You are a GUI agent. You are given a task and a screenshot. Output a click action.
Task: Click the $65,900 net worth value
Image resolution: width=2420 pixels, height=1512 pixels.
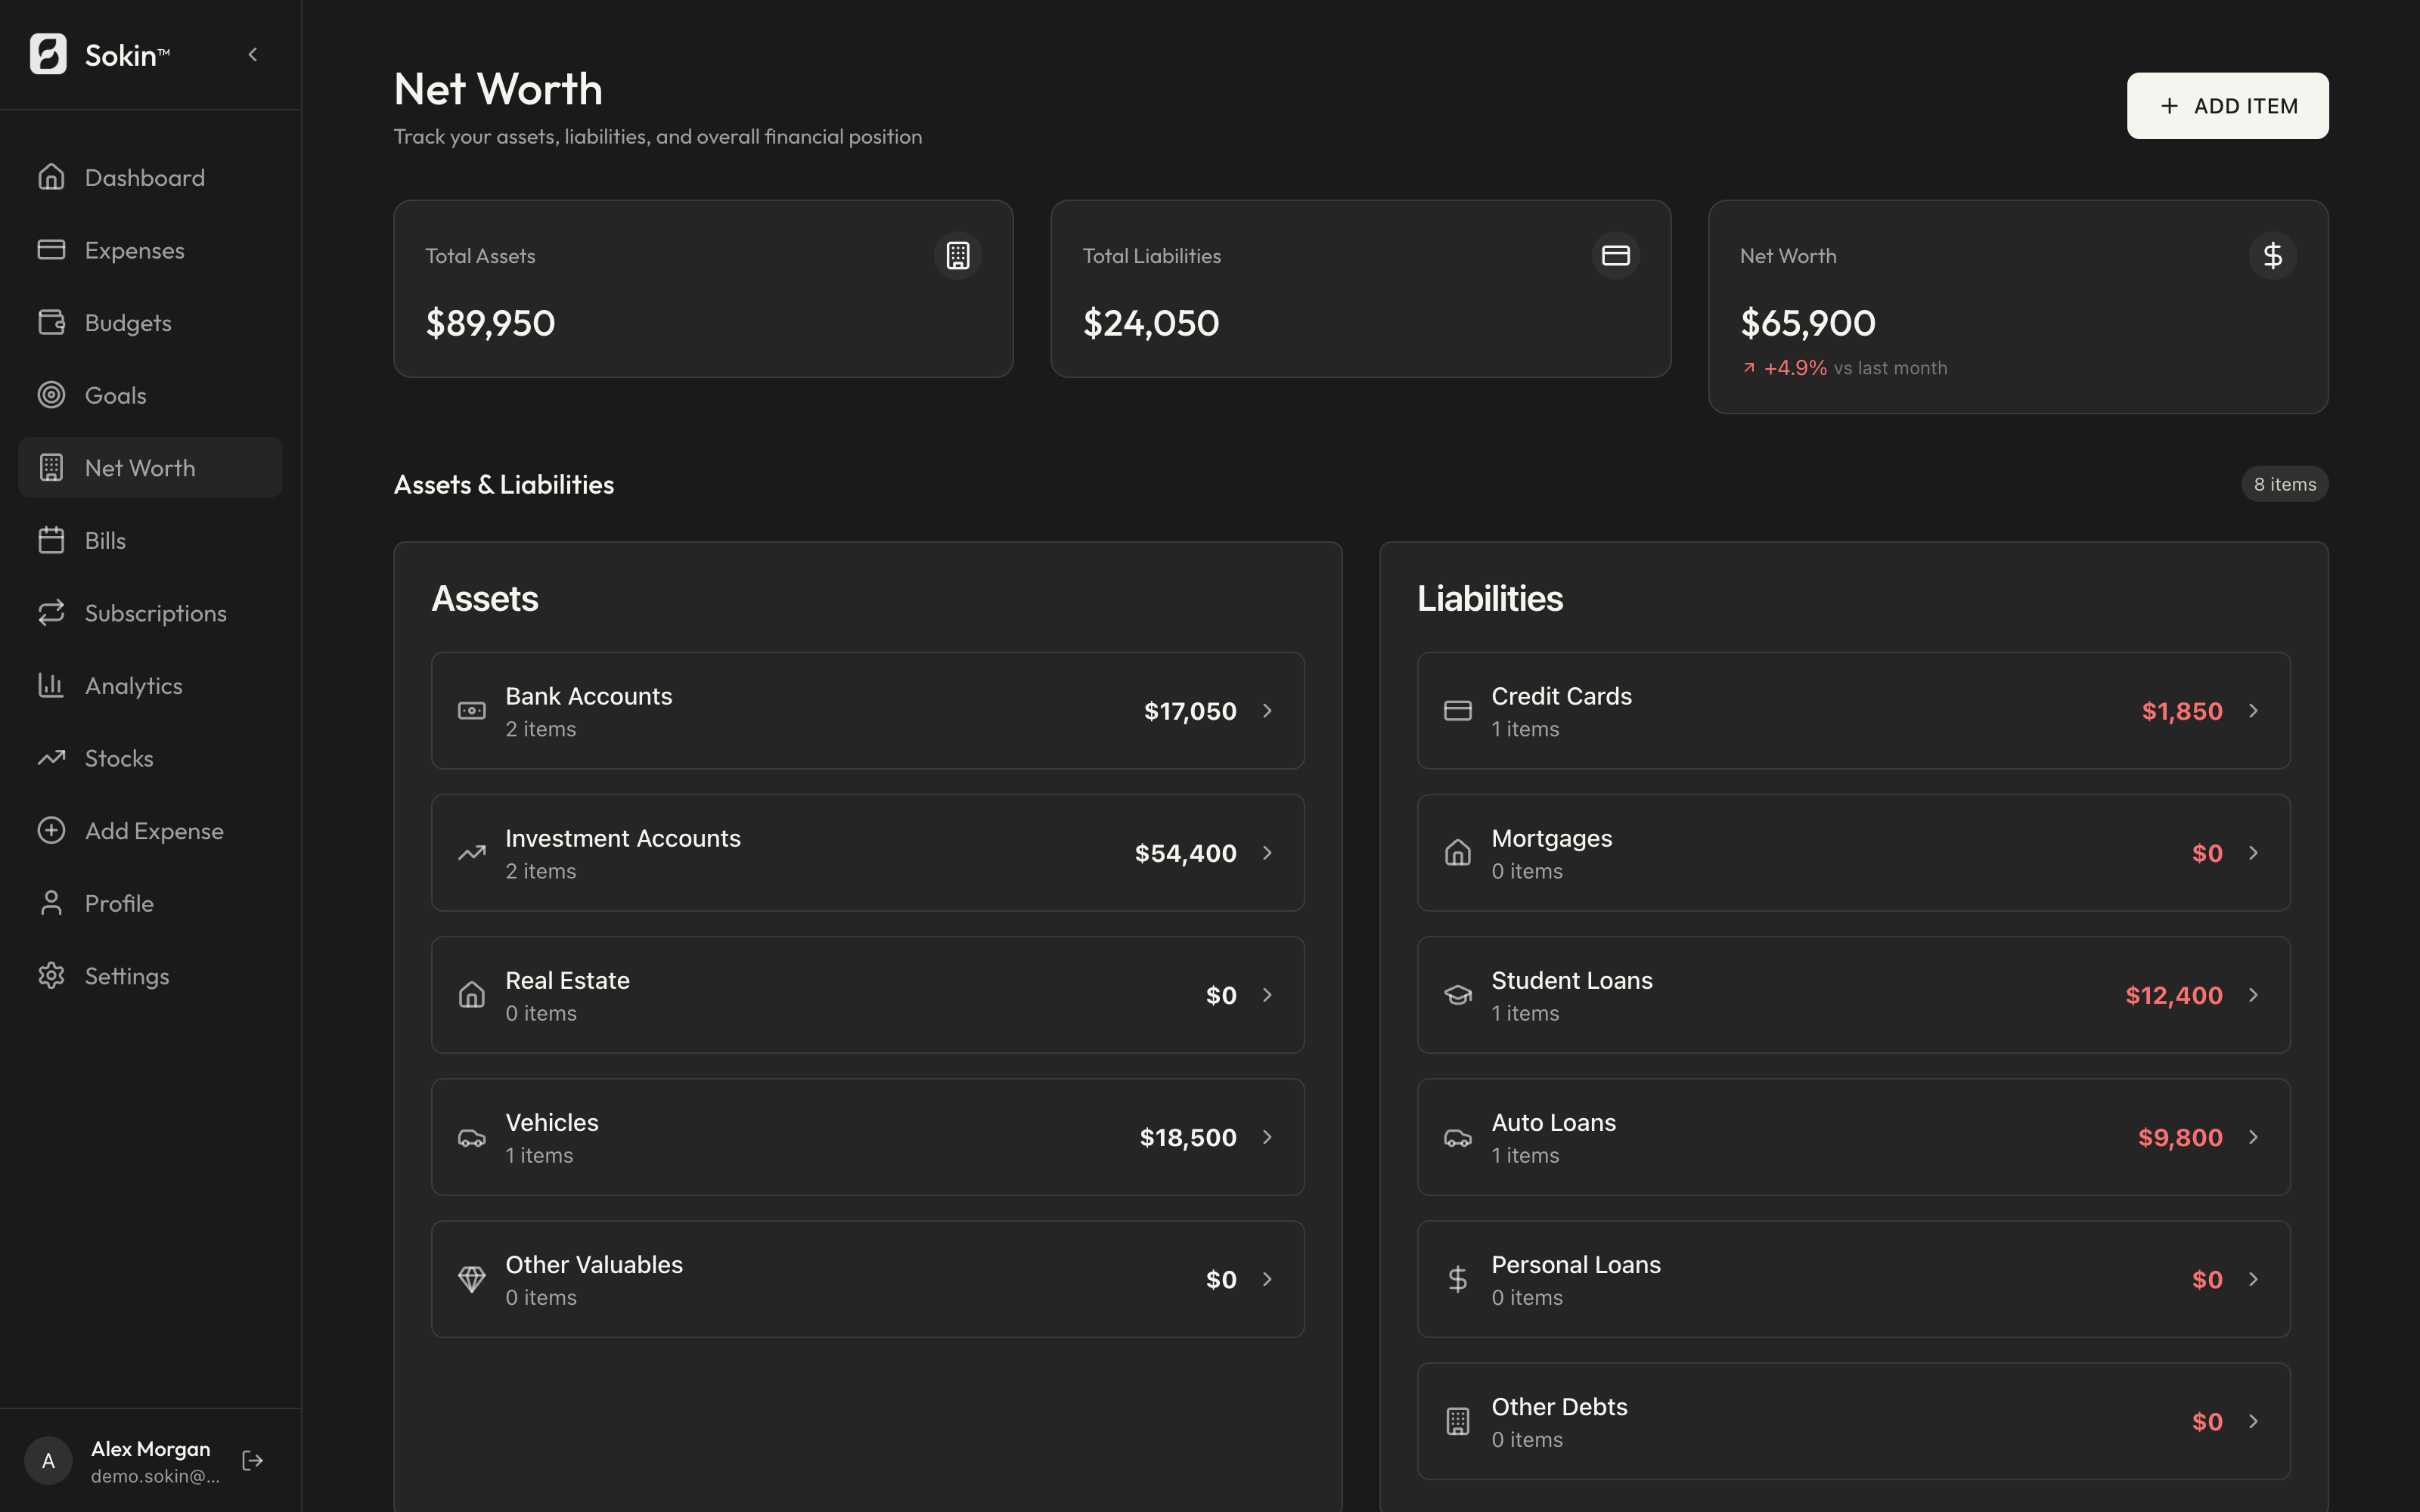(1808, 323)
